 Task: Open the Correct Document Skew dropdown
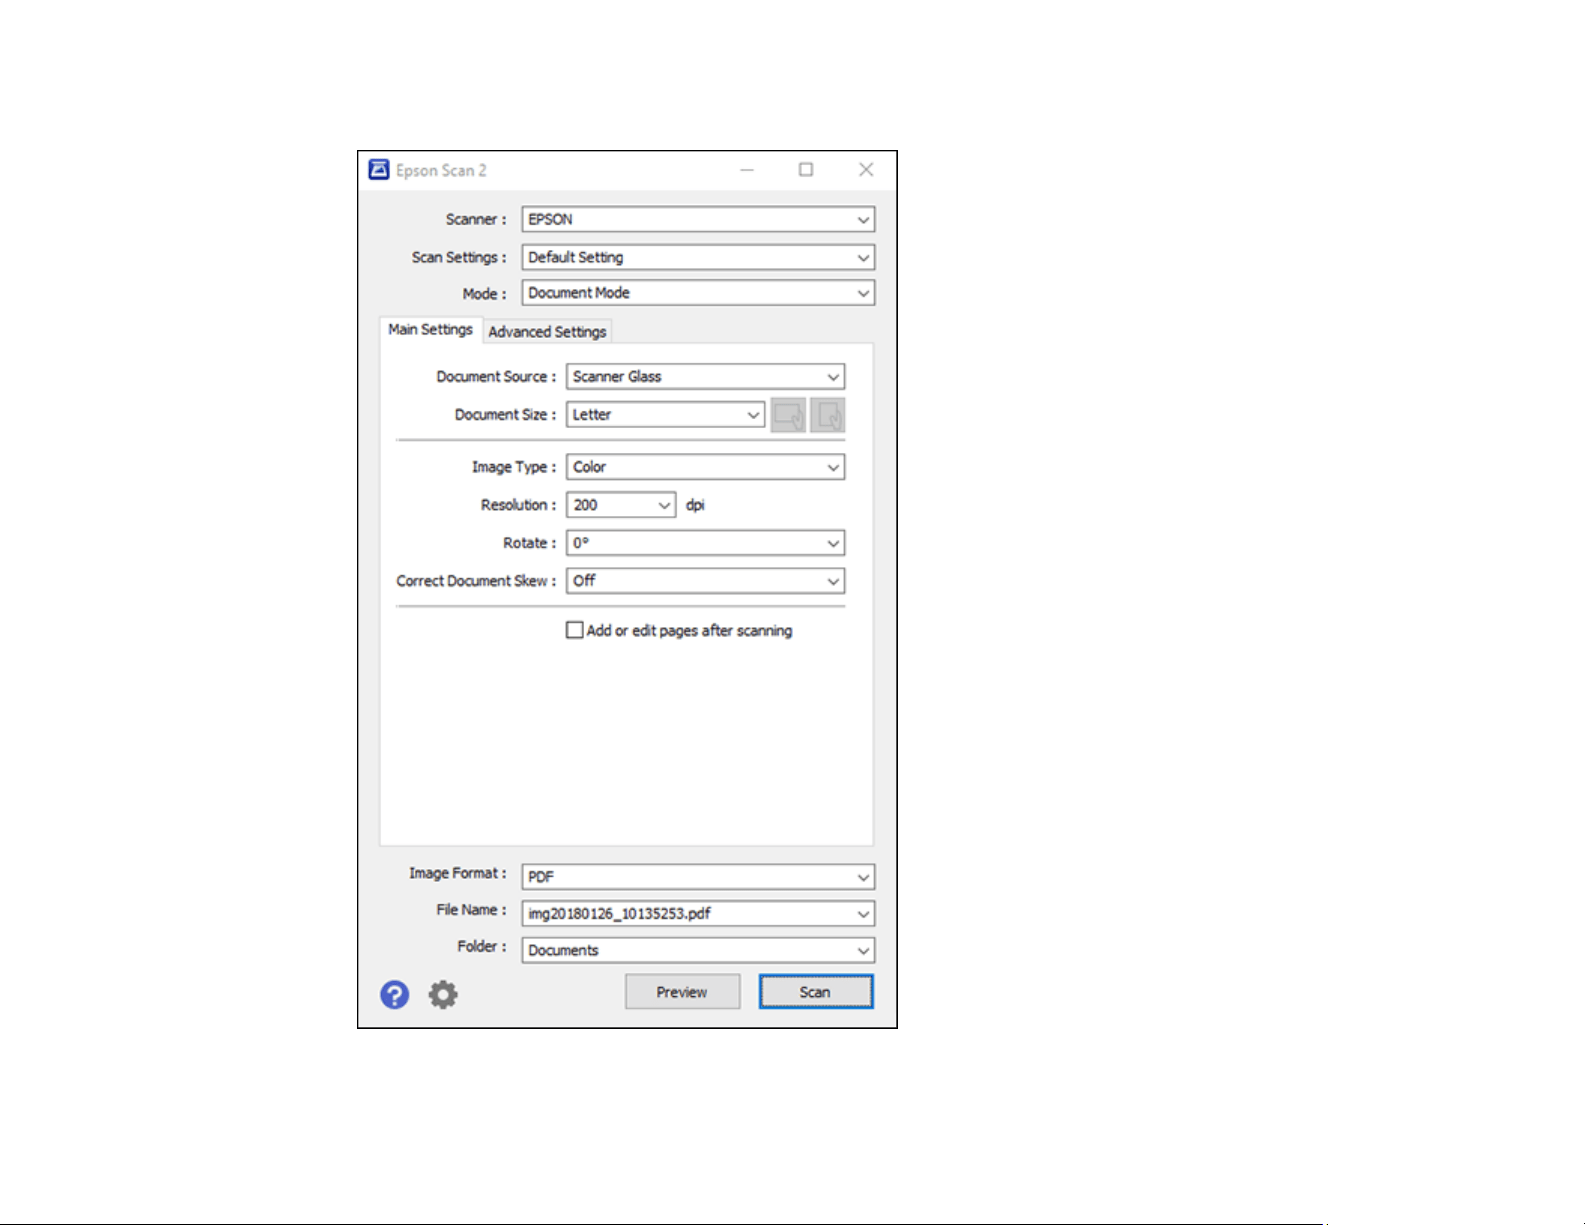point(706,581)
